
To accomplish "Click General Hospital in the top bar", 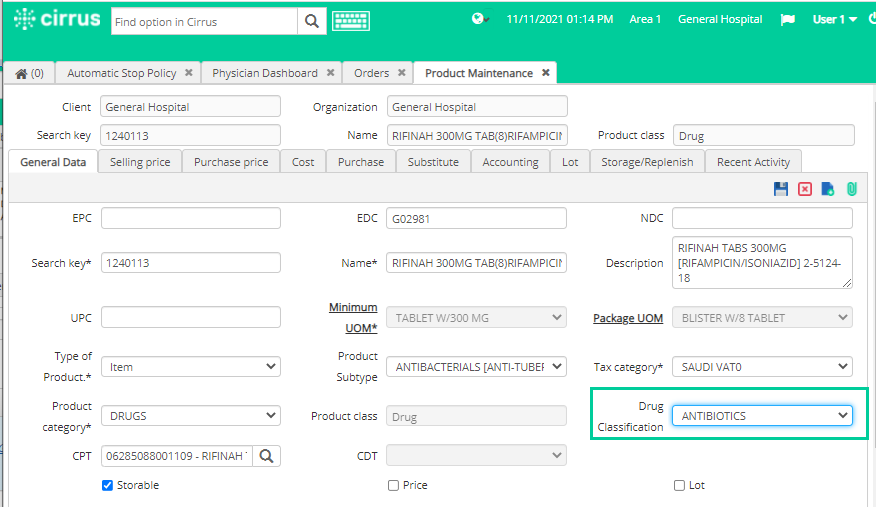I will click(720, 20).
